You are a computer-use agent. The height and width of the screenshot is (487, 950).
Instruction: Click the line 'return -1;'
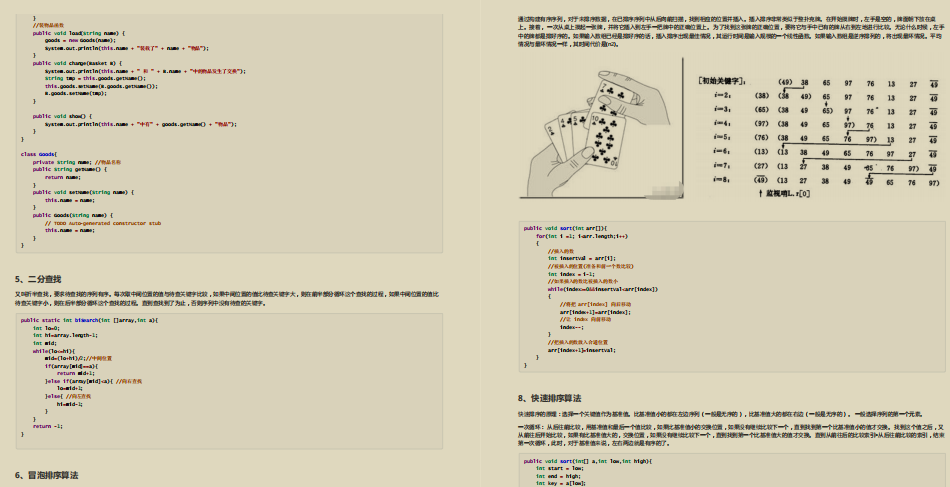(48, 426)
